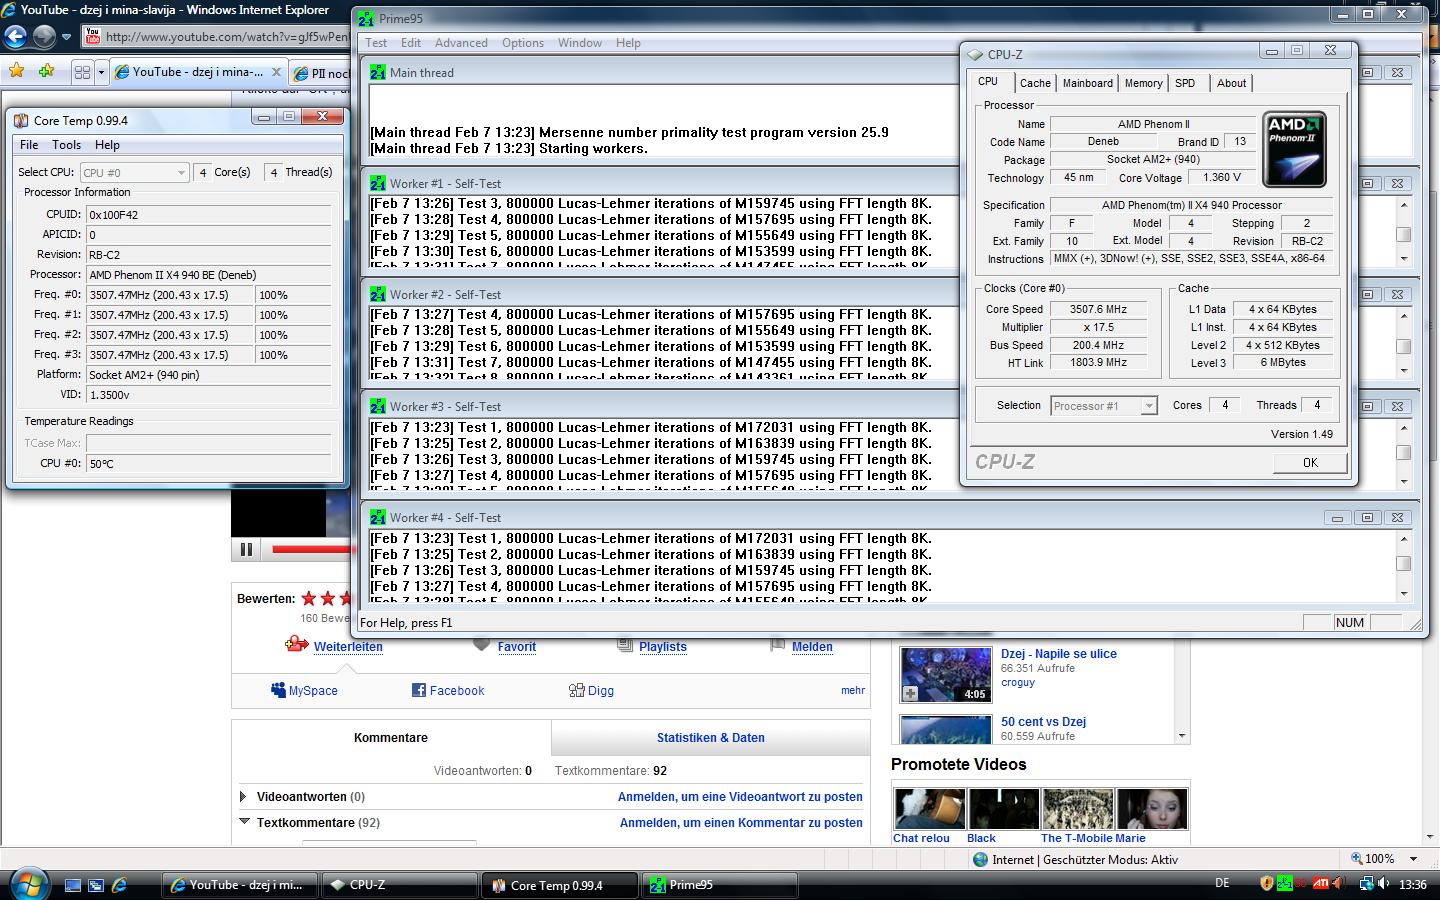Open the recent pages dropdown beside Forward

[67, 37]
